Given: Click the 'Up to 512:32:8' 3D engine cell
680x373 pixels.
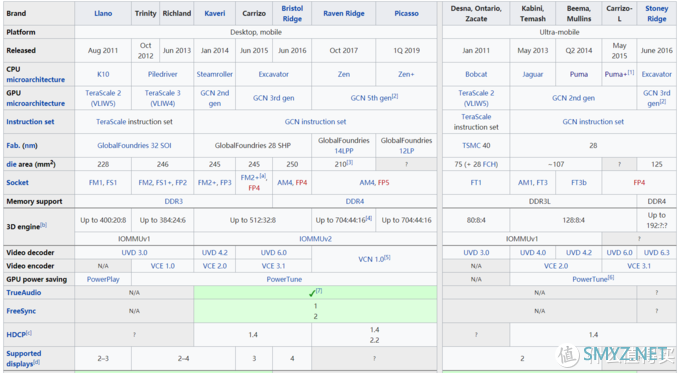Looking at the screenshot, I should pyautogui.click(x=252, y=220).
